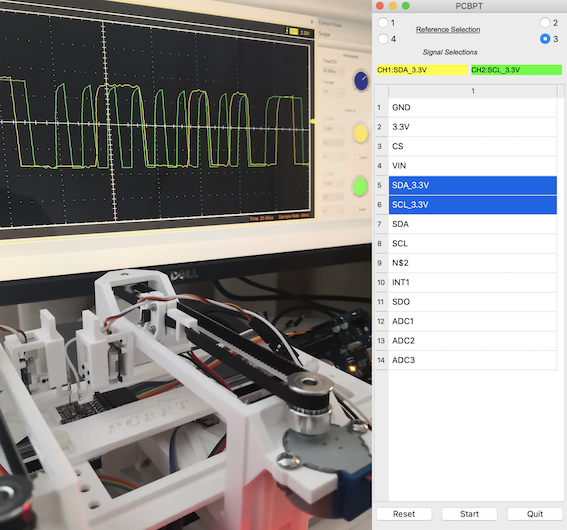Click the yellow channel 1 knob

pyautogui.click(x=361, y=134)
